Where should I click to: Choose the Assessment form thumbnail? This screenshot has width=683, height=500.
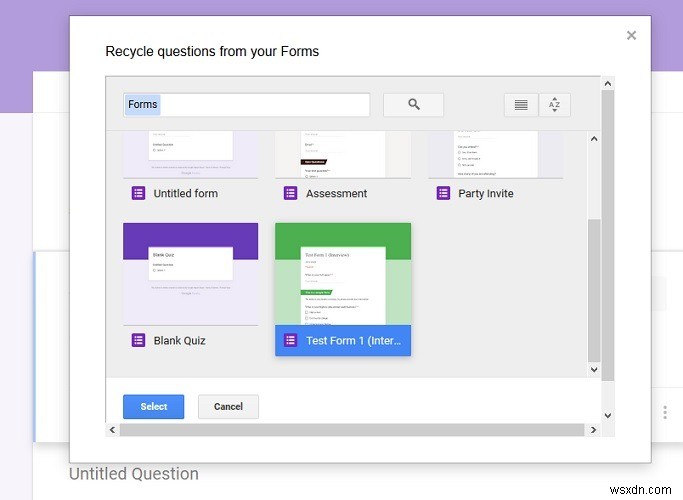[342, 154]
